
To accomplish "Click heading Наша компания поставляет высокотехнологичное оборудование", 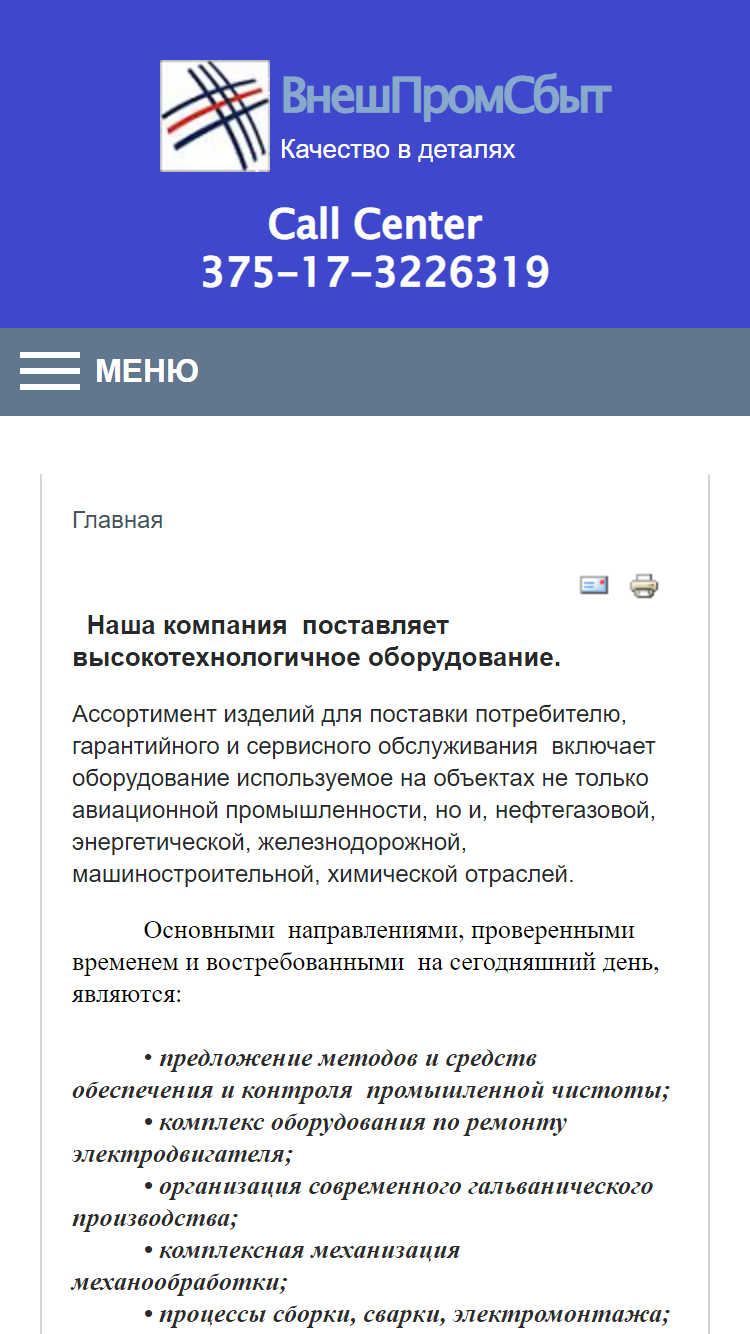I will tap(317, 642).
